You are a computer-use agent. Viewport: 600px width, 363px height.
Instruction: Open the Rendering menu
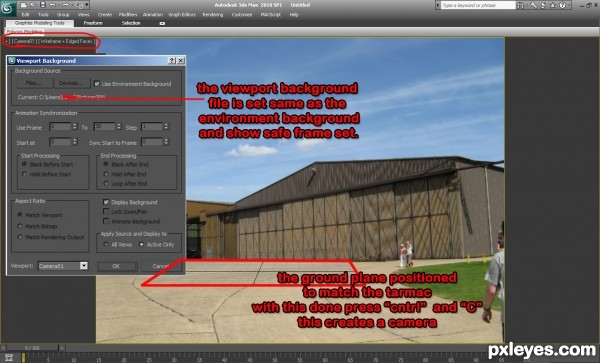tap(213, 15)
